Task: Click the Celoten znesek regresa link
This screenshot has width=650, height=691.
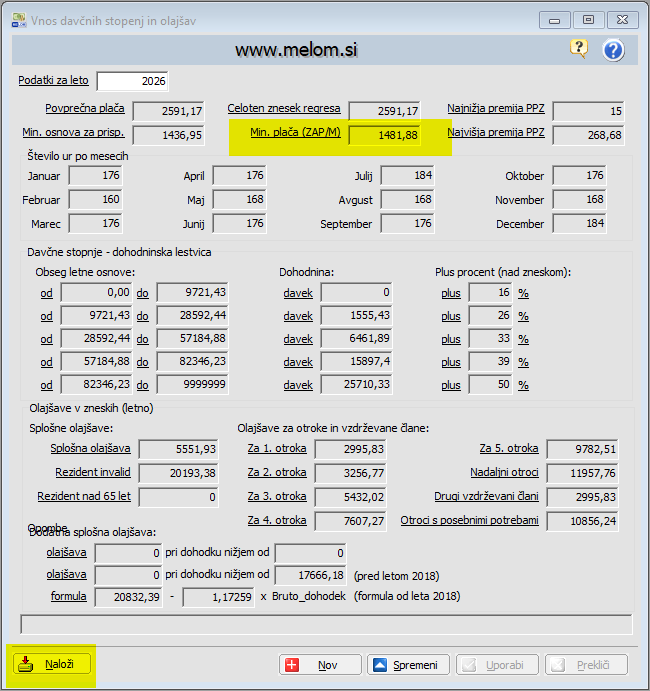Action: click(284, 108)
